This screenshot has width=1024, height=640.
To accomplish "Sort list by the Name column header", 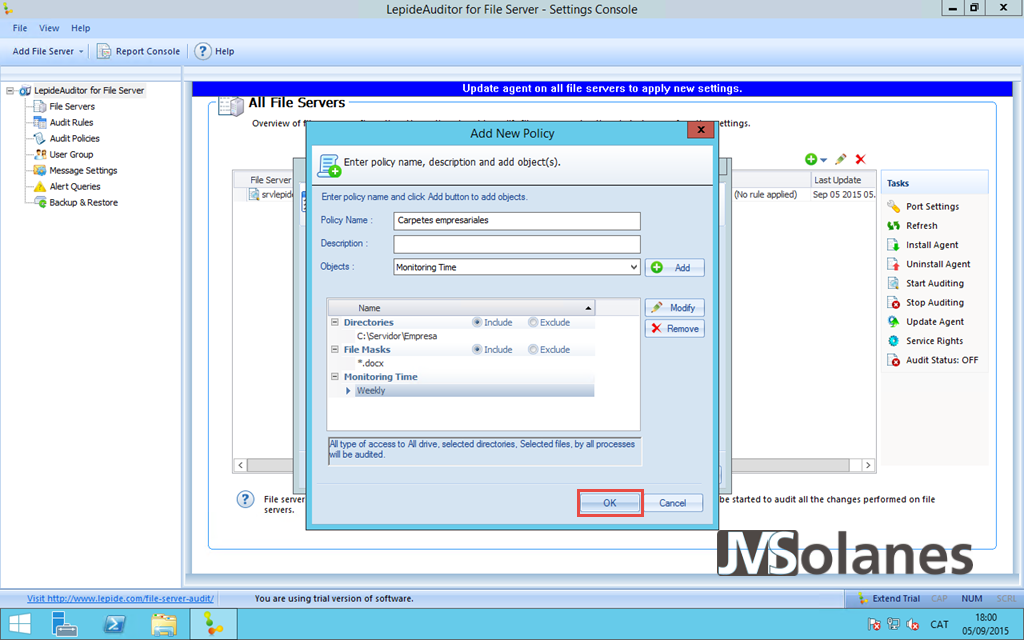I will click(461, 308).
